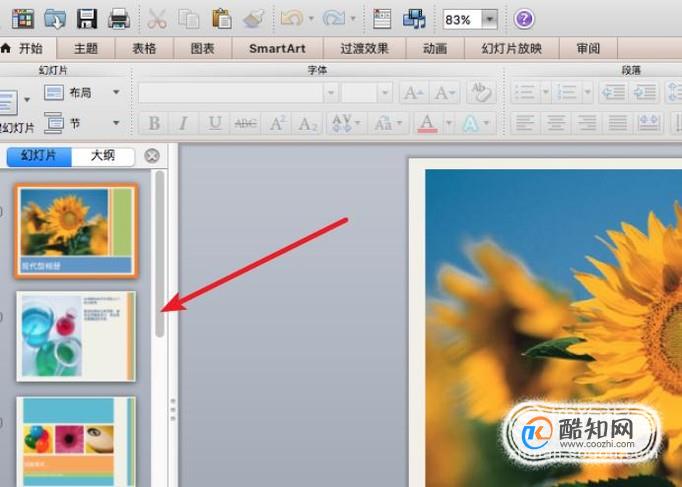Screen dimensions: 682x487
Task: Switch to the 图表 ribbon tab
Action: click(x=202, y=48)
